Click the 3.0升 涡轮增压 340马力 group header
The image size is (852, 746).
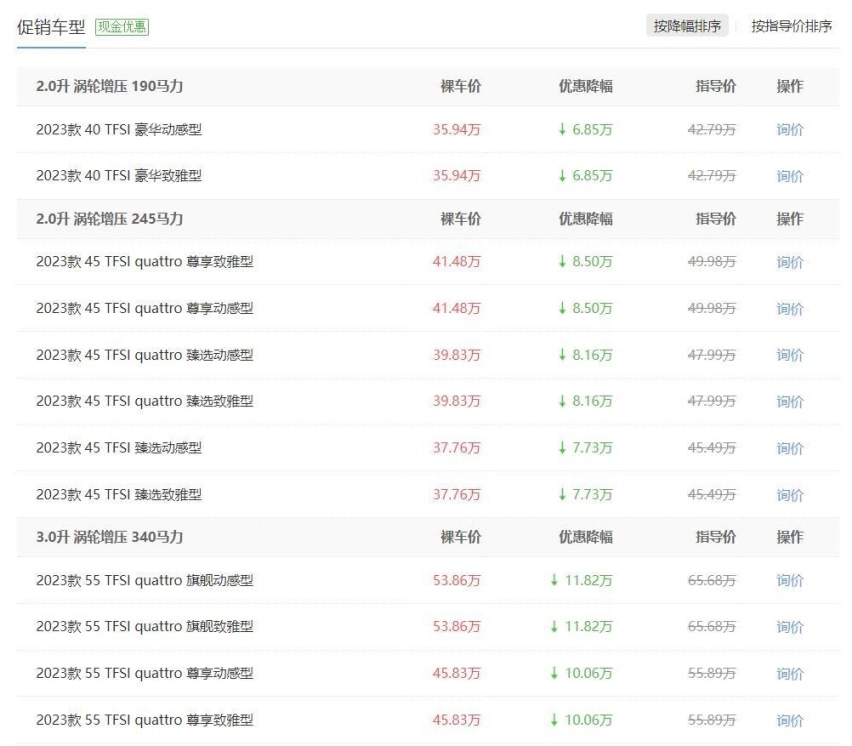(109, 537)
